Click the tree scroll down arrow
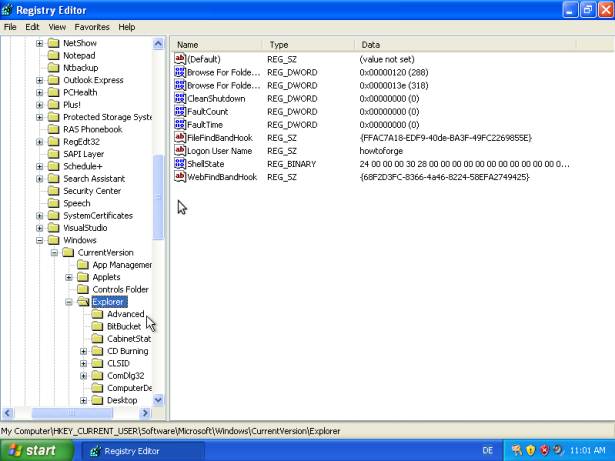 (x=158, y=400)
